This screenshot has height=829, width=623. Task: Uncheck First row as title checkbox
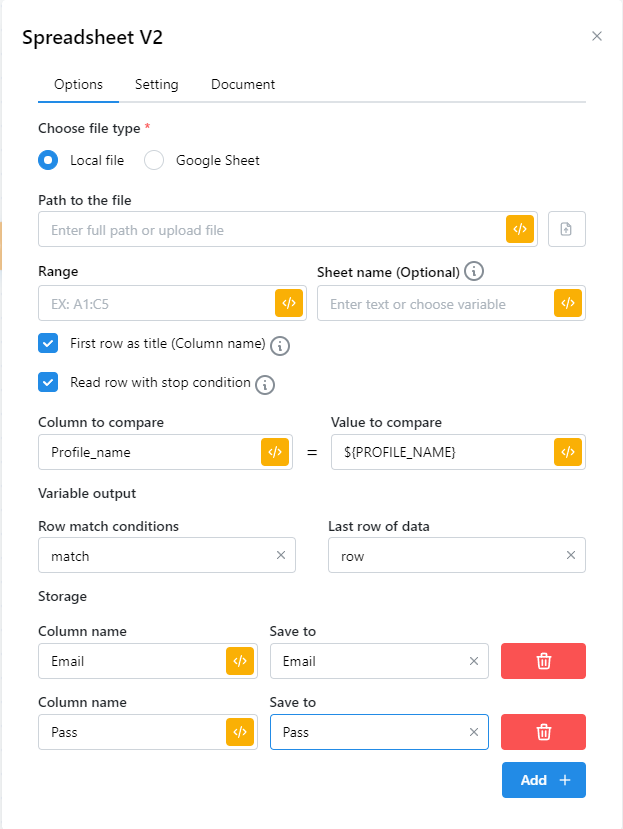tap(48, 344)
